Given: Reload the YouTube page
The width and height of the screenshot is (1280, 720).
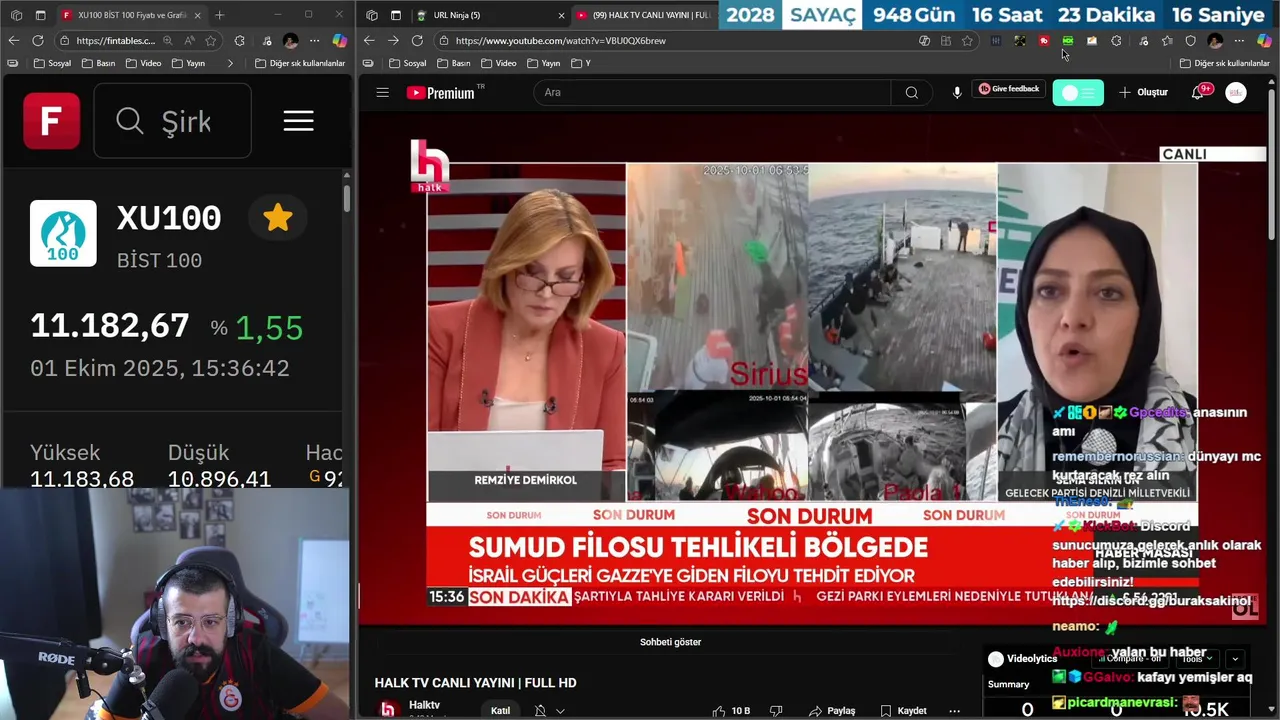Looking at the screenshot, I should point(417,41).
